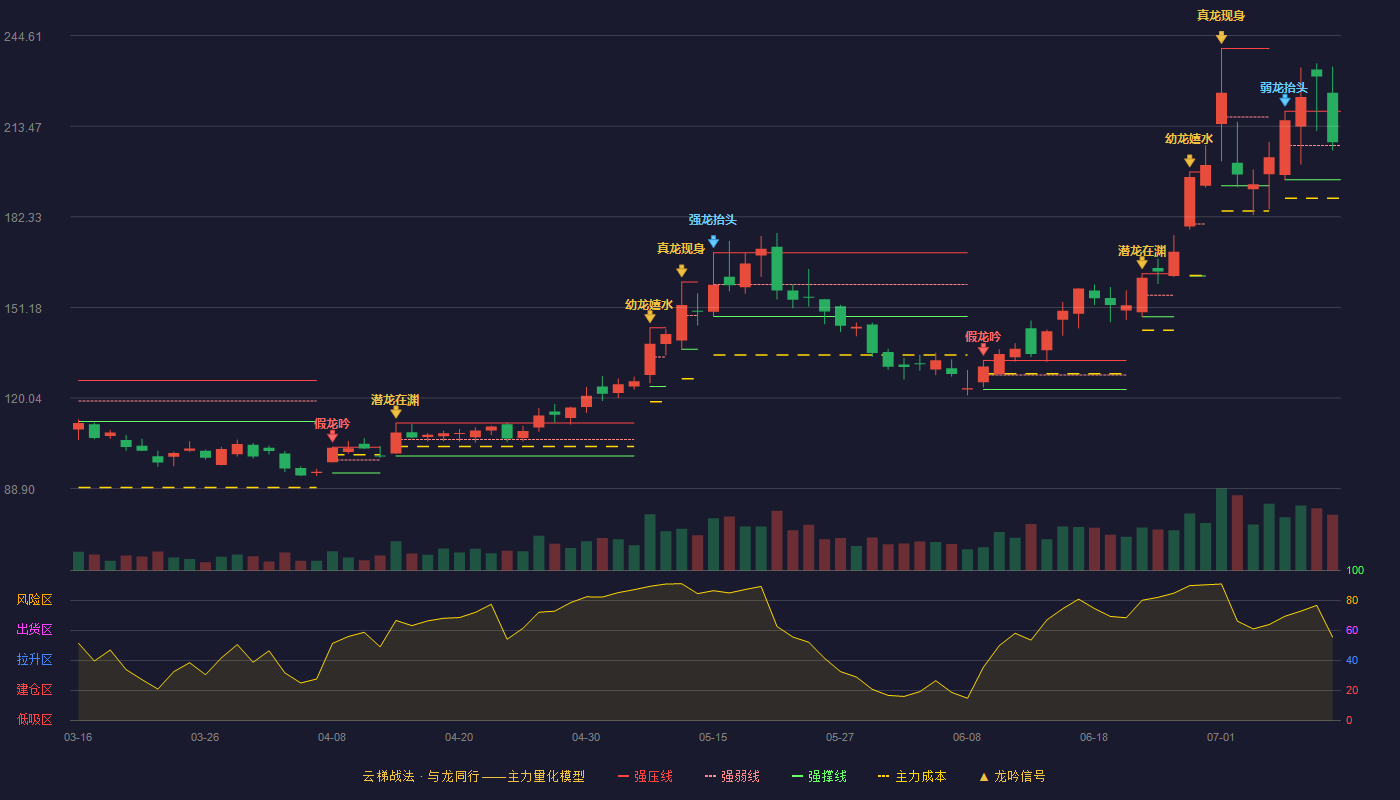Screen dimensions: 1400x800
Task: Click the 假龙吟 label above 06-08
Action: point(983,337)
